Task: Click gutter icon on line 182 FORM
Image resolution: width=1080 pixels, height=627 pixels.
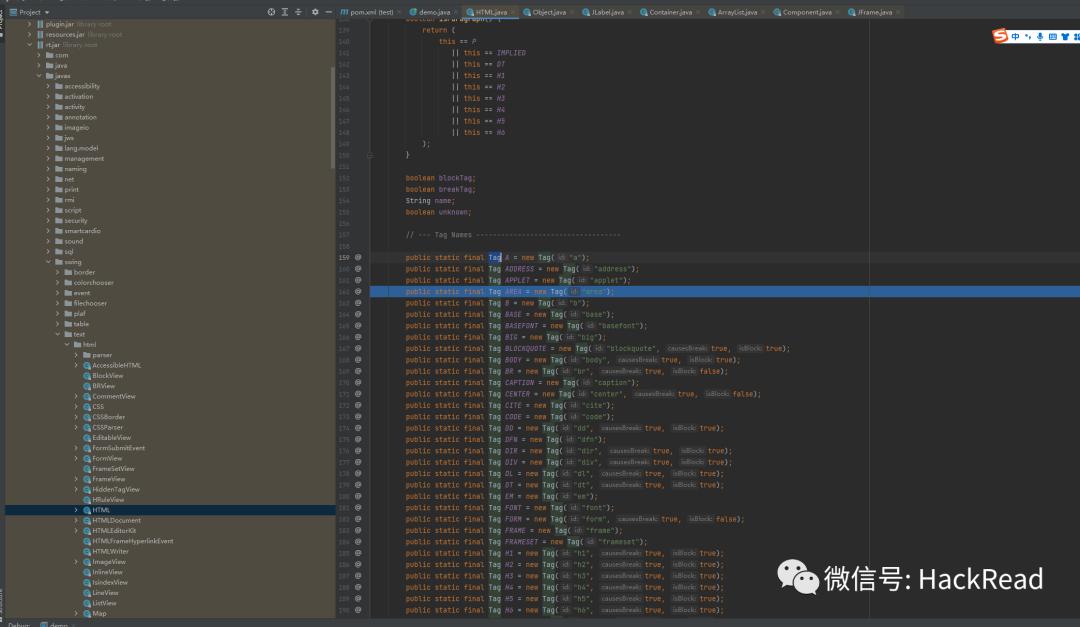Action: coord(358,519)
